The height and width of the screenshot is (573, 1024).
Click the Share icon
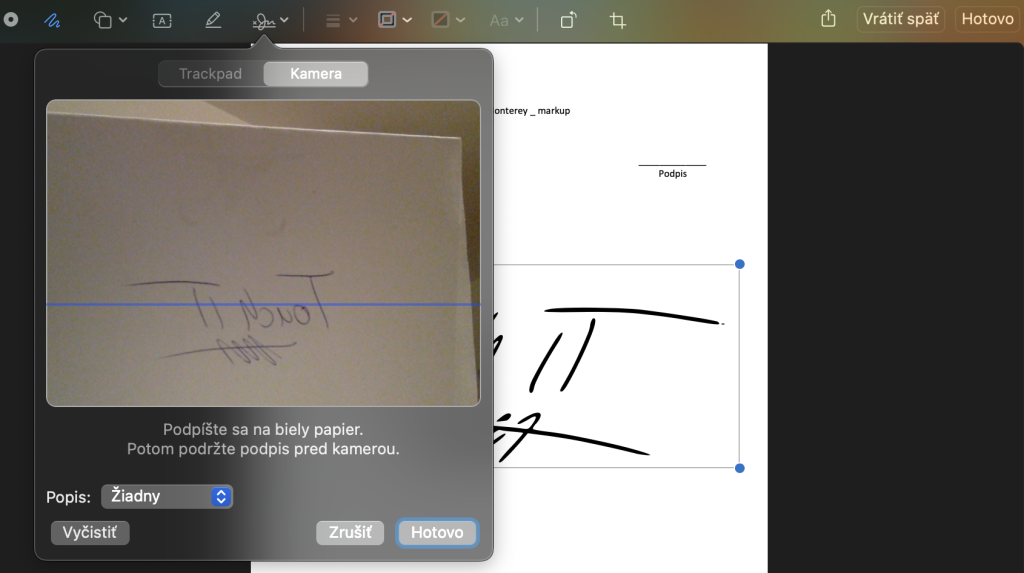[x=828, y=19]
